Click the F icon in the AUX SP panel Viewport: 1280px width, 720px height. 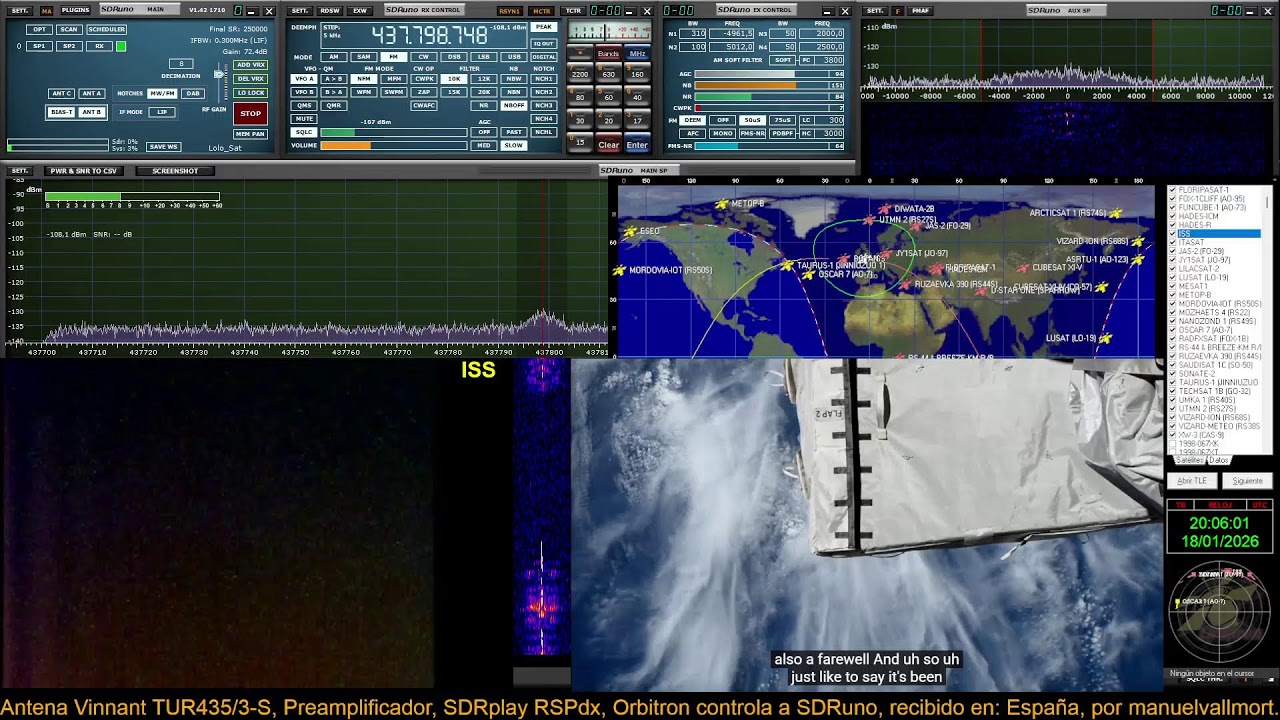coord(897,10)
